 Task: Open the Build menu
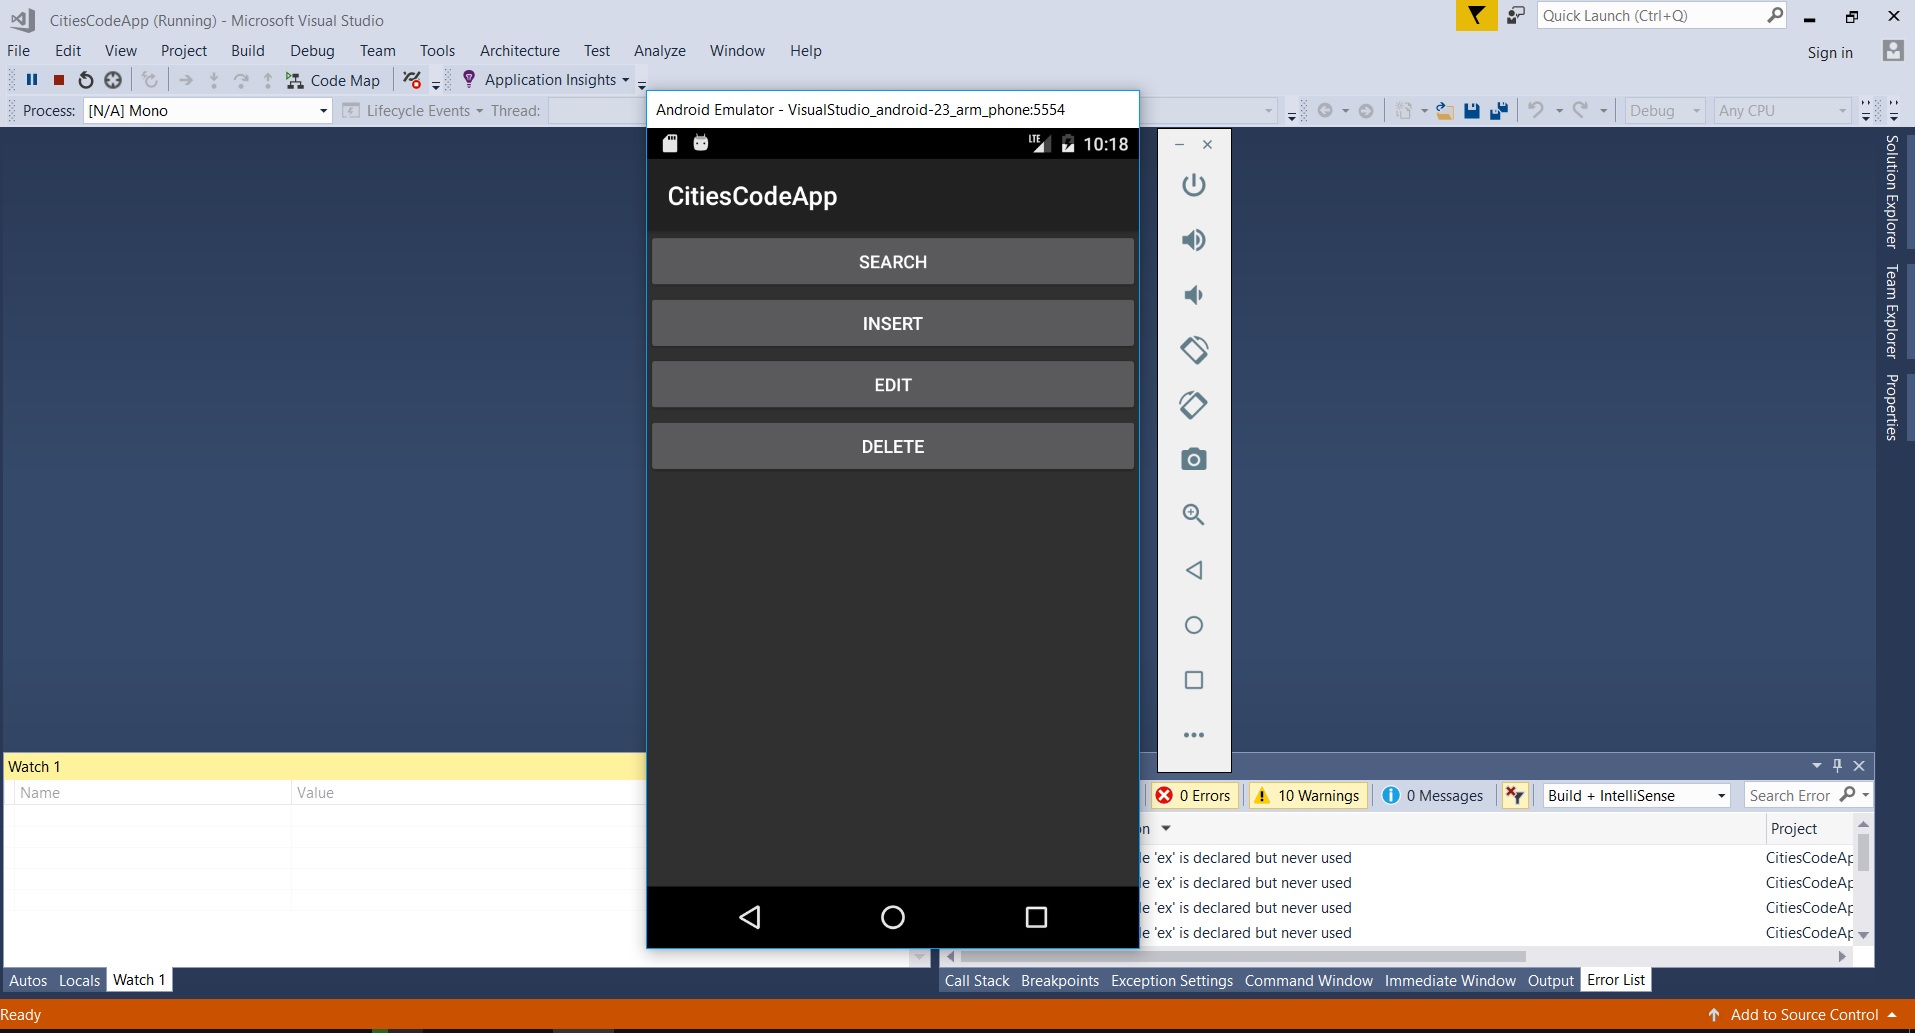tap(248, 51)
